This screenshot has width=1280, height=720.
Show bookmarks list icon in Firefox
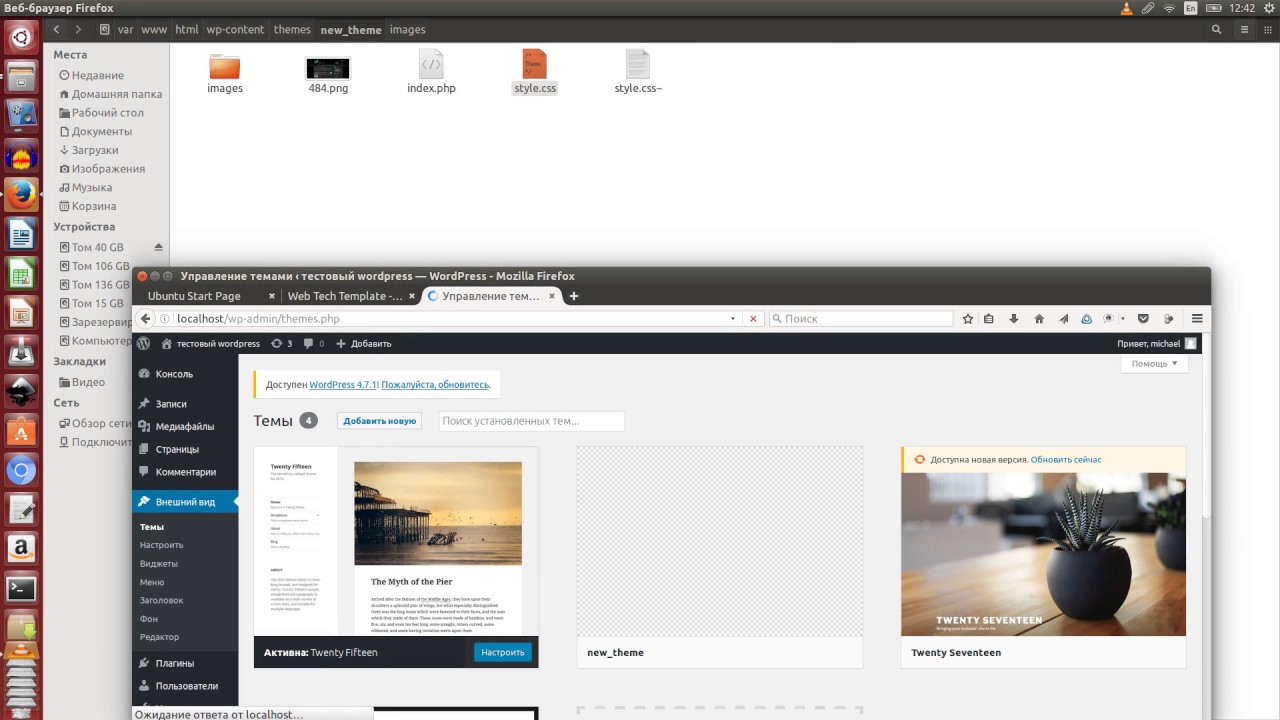989,319
